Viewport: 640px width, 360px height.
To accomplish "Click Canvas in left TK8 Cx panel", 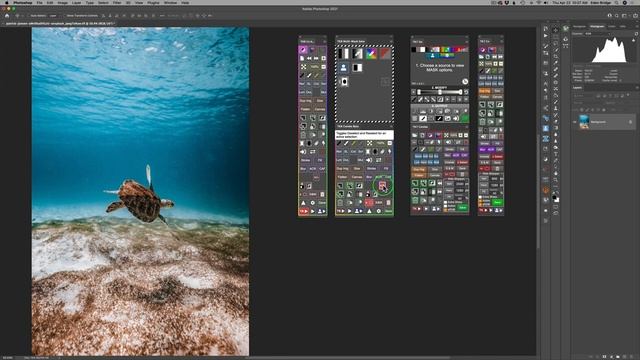I will (320, 109).
